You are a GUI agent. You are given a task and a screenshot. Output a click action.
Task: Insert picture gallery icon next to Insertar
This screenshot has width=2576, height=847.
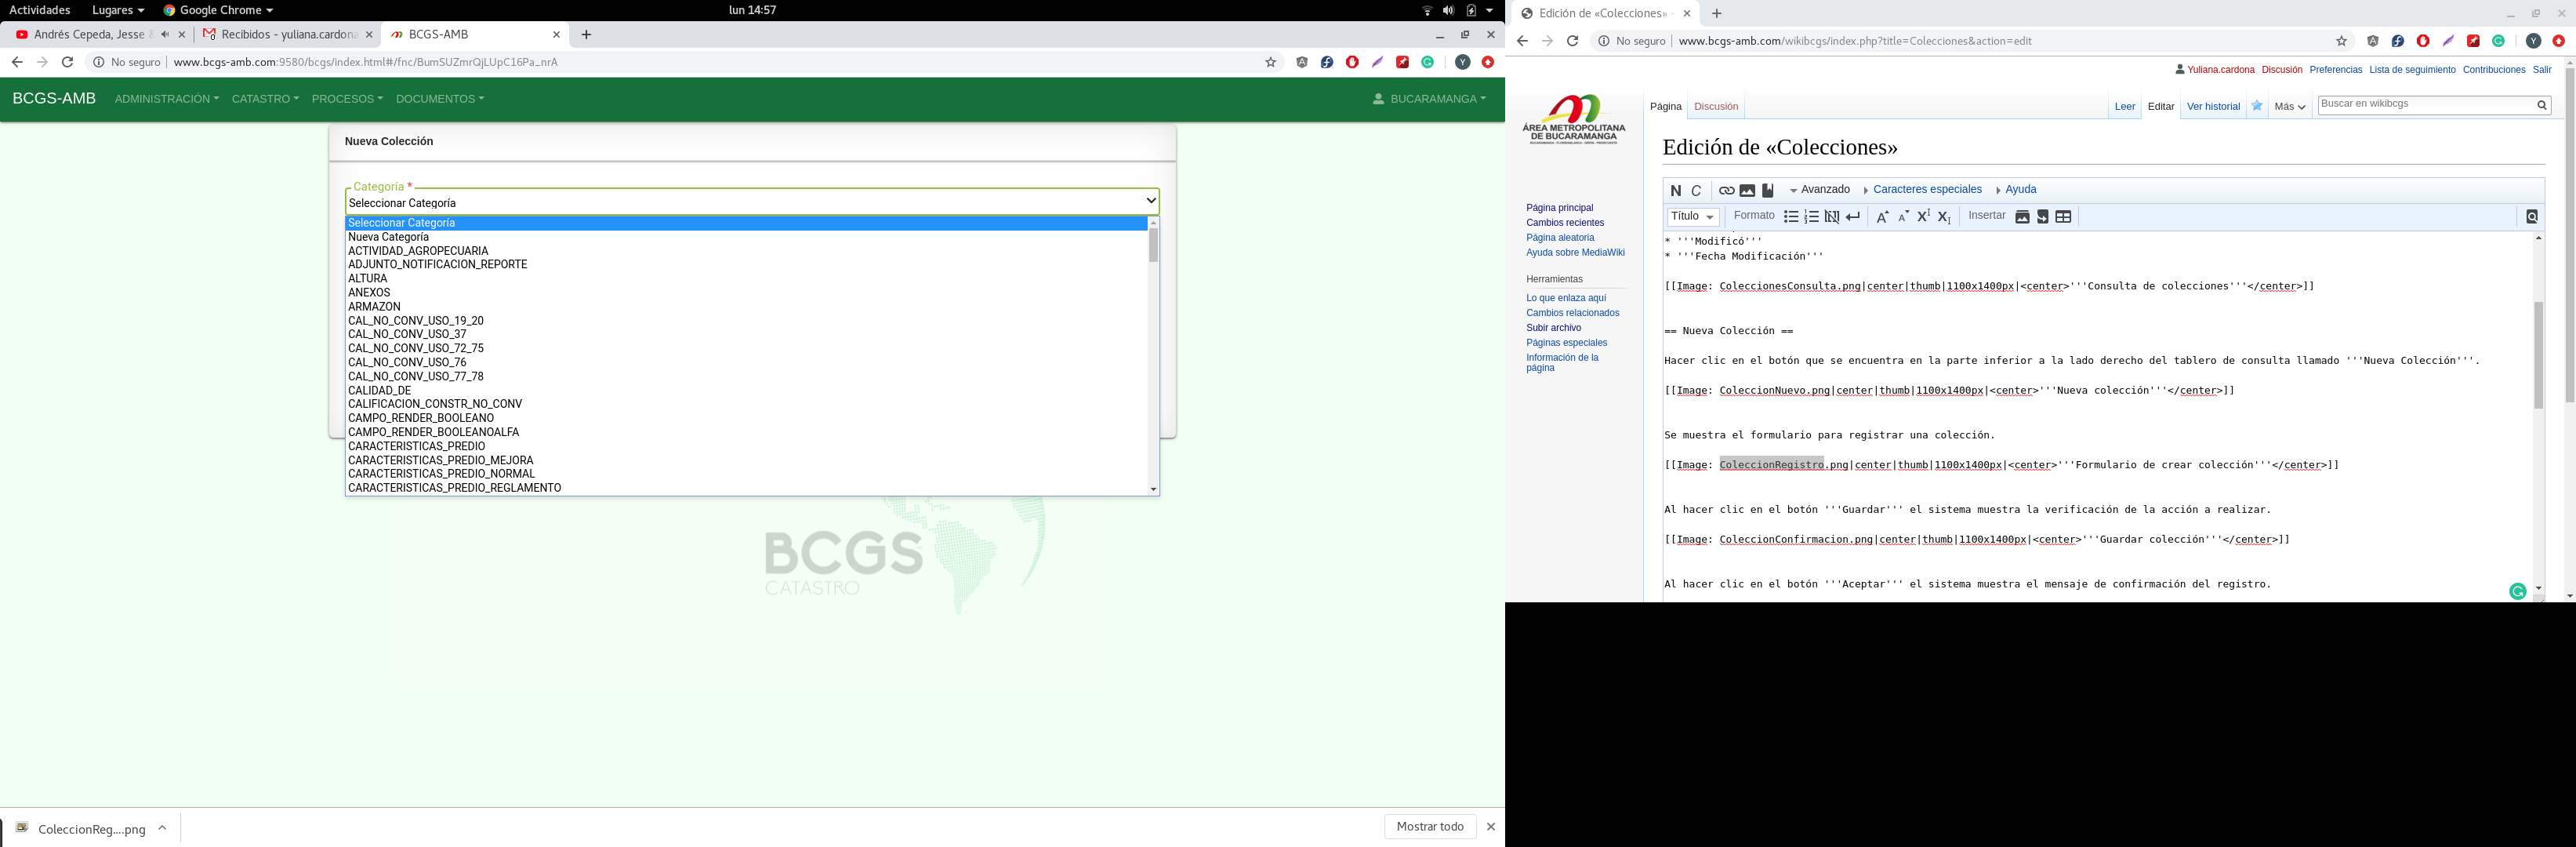pyautogui.click(x=2022, y=217)
